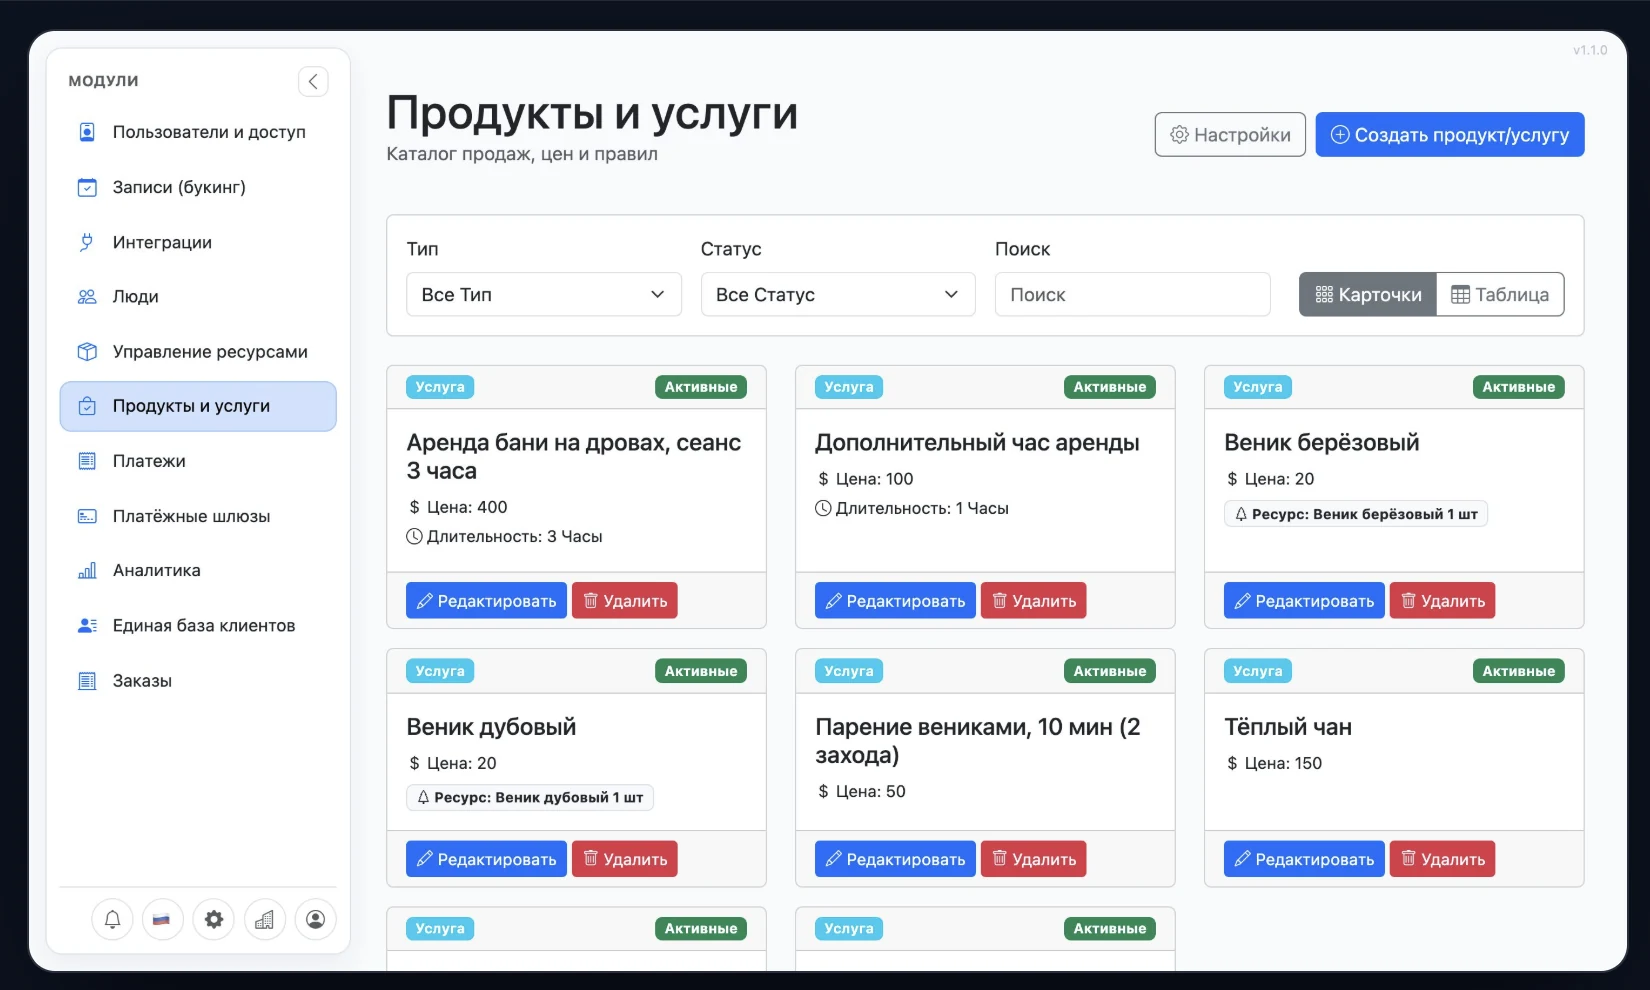The width and height of the screenshot is (1650, 990).
Task: Open the gear settings icon in sidebar footer
Action: coord(214,919)
